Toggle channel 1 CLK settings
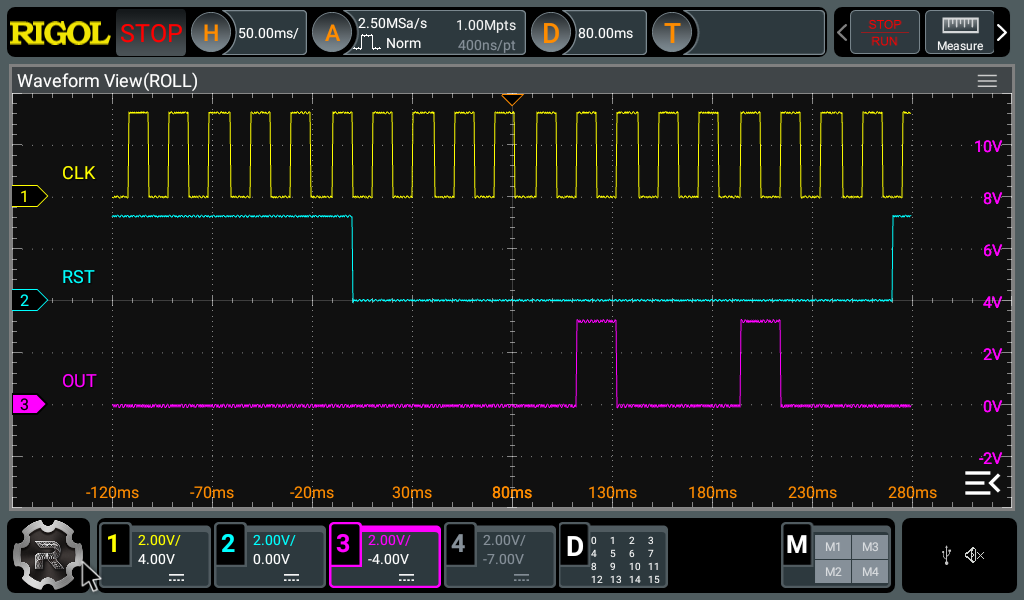Screen dimensions: 1024x600 click(155, 556)
